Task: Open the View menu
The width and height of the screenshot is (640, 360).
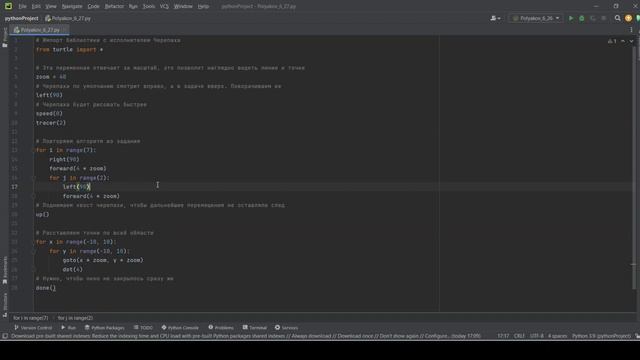Action: point(51,6)
